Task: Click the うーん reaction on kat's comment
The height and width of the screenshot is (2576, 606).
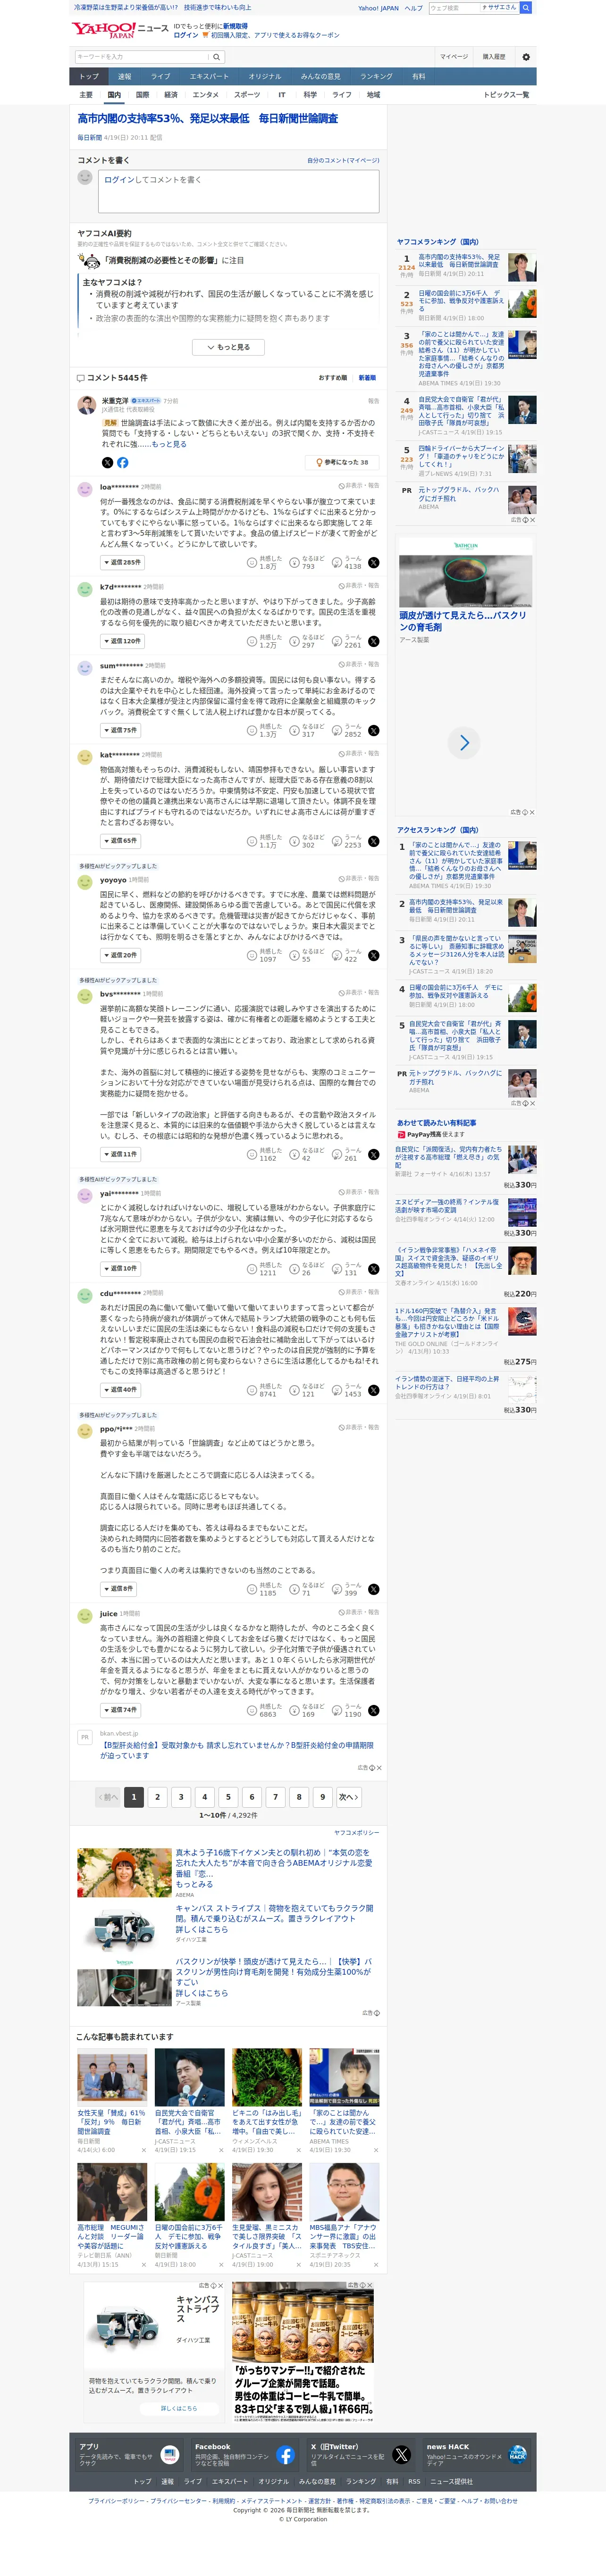Action: [337, 842]
